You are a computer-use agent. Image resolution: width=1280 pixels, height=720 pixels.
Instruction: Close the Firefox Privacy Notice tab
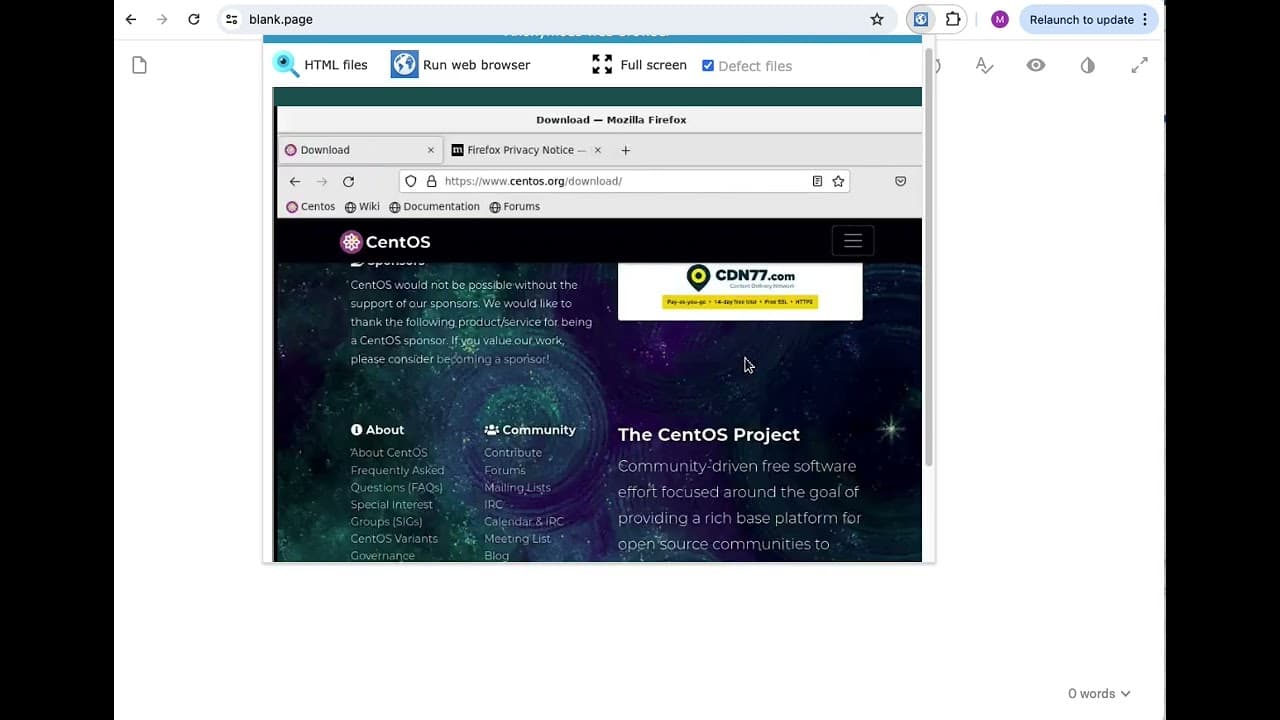tap(598, 150)
